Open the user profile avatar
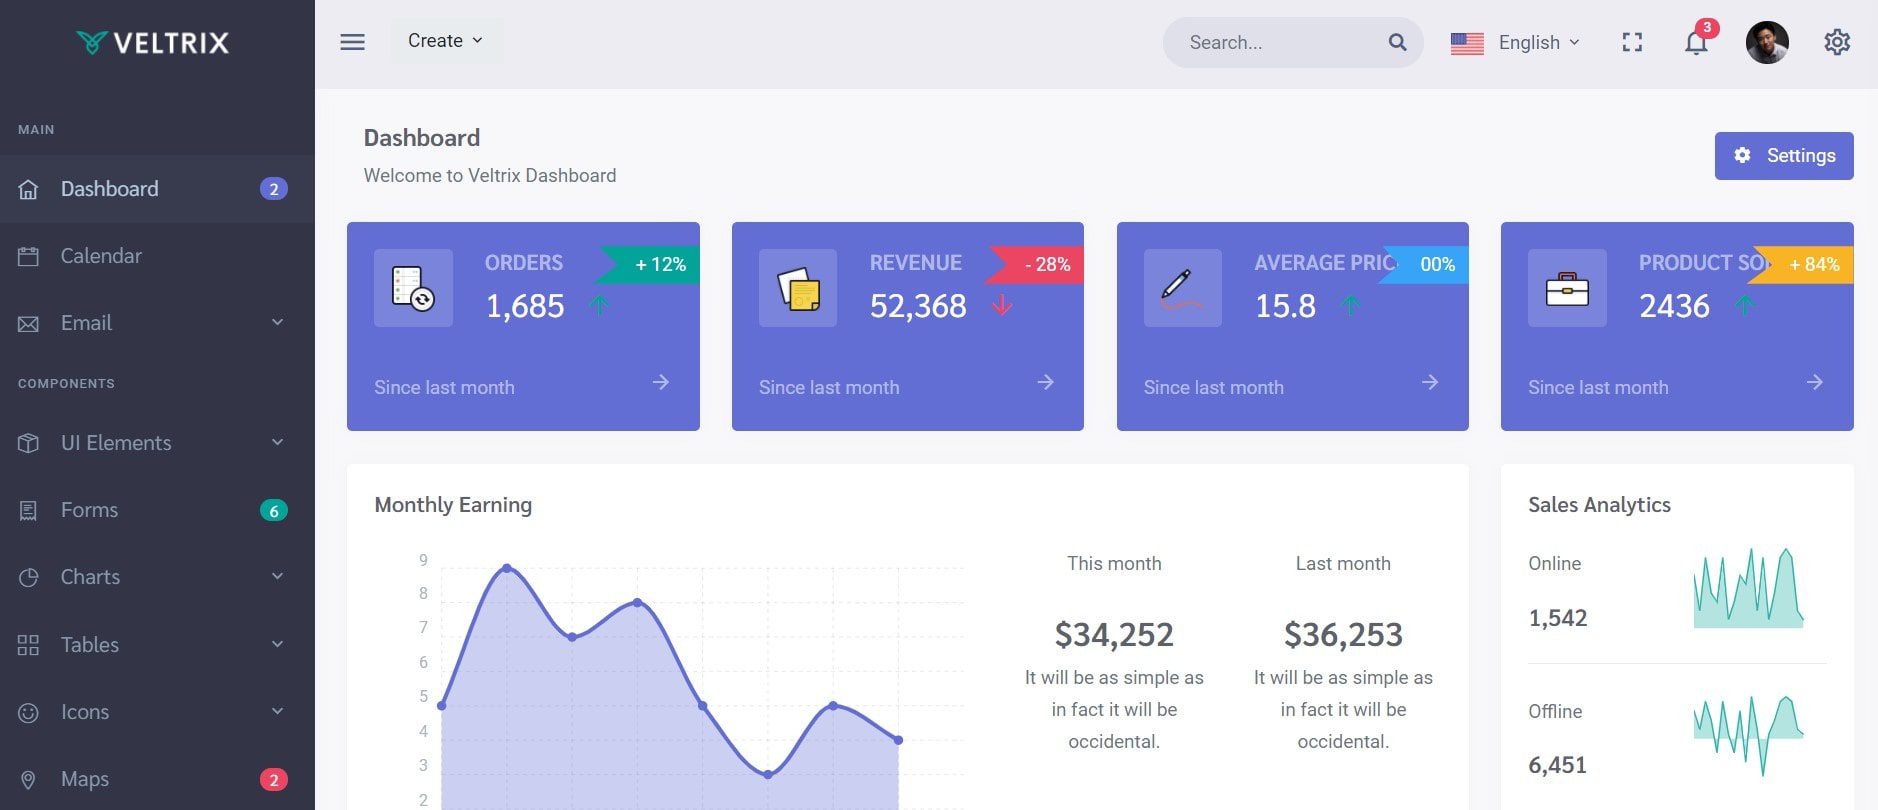1878x810 pixels. tap(1766, 42)
